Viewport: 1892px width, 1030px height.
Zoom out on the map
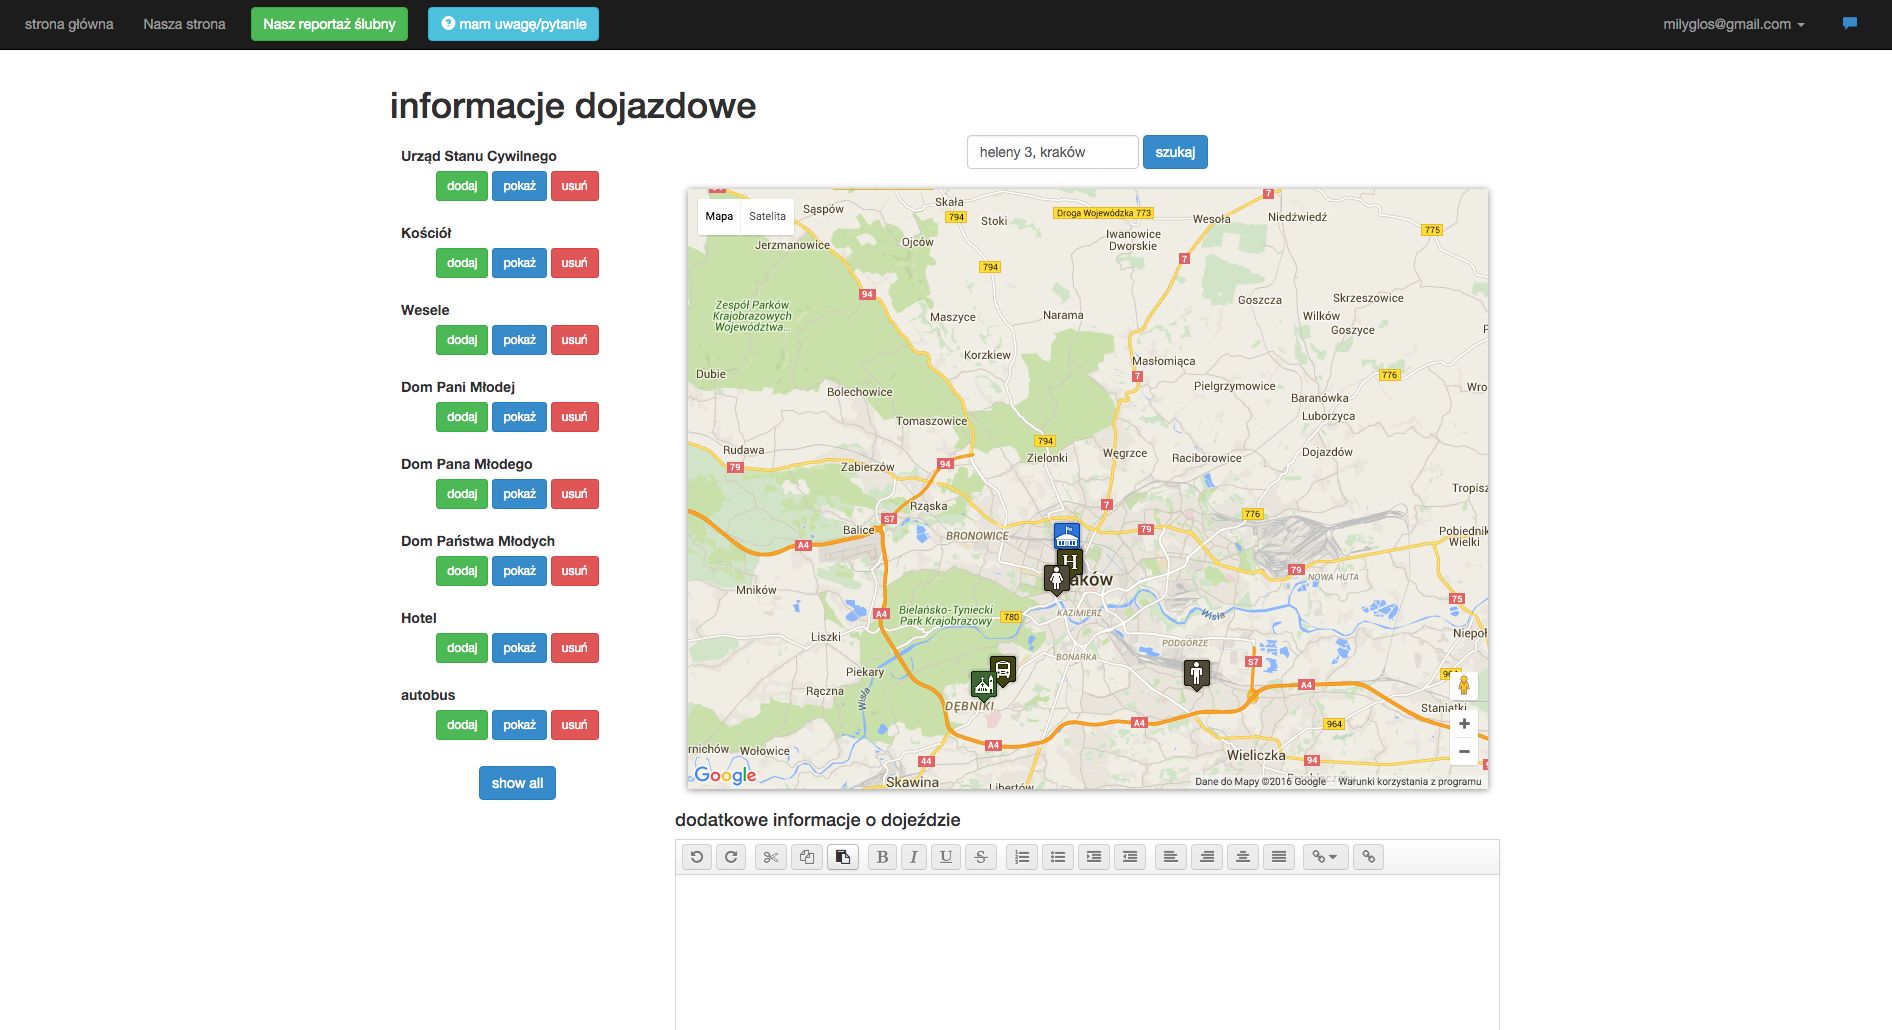coord(1464,751)
